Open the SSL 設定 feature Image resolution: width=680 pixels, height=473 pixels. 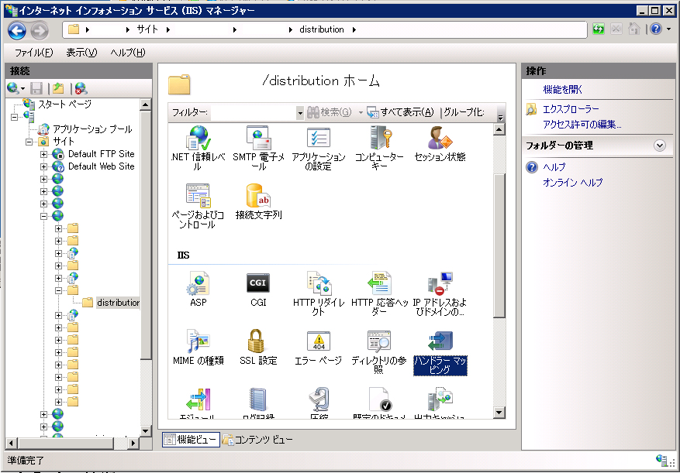coord(258,347)
